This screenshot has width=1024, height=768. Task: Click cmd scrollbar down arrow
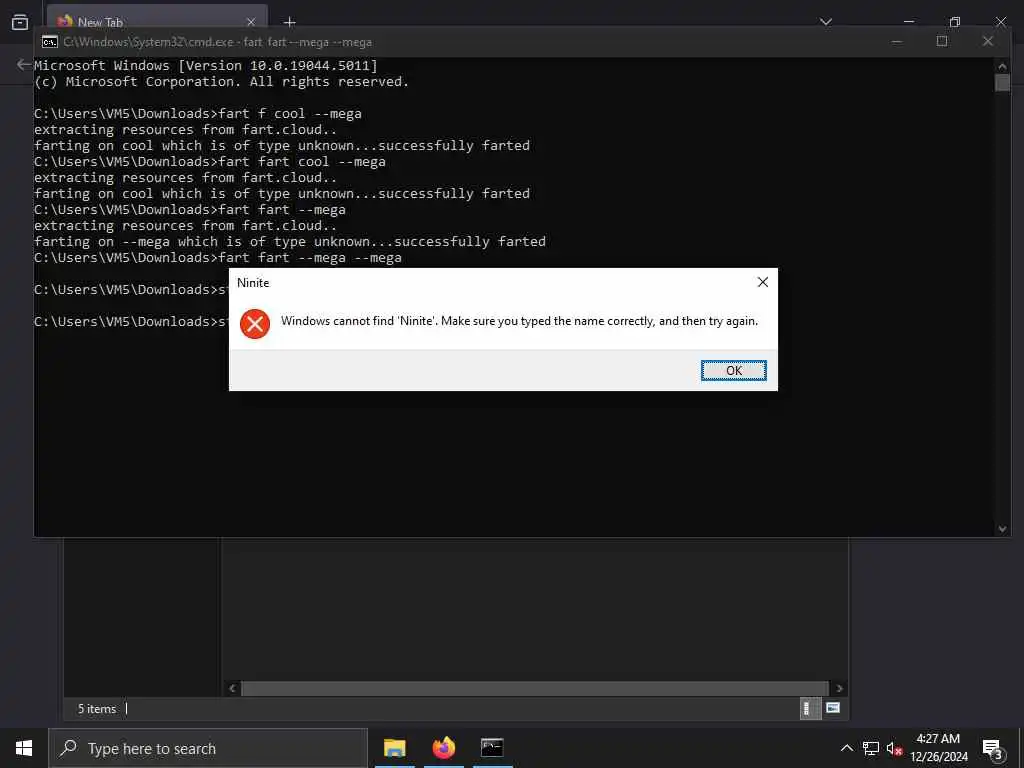coord(1002,529)
